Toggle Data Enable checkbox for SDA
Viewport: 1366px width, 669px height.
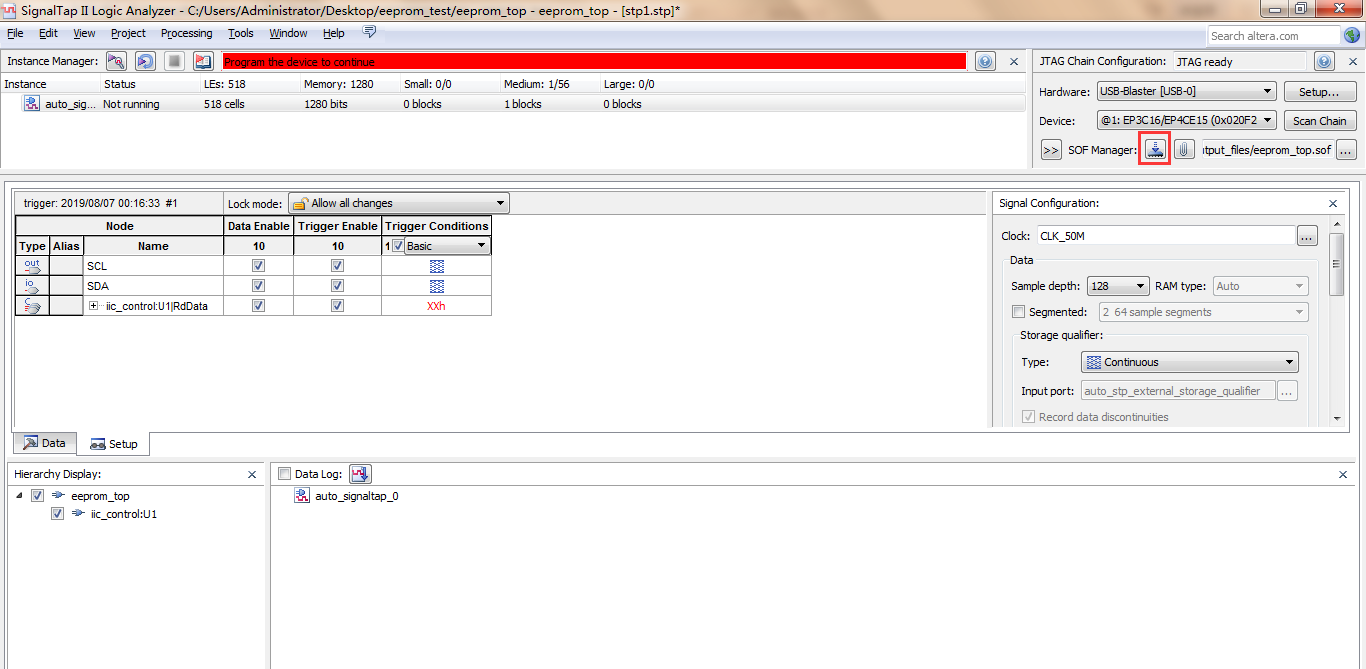click(x=258, y=285)
